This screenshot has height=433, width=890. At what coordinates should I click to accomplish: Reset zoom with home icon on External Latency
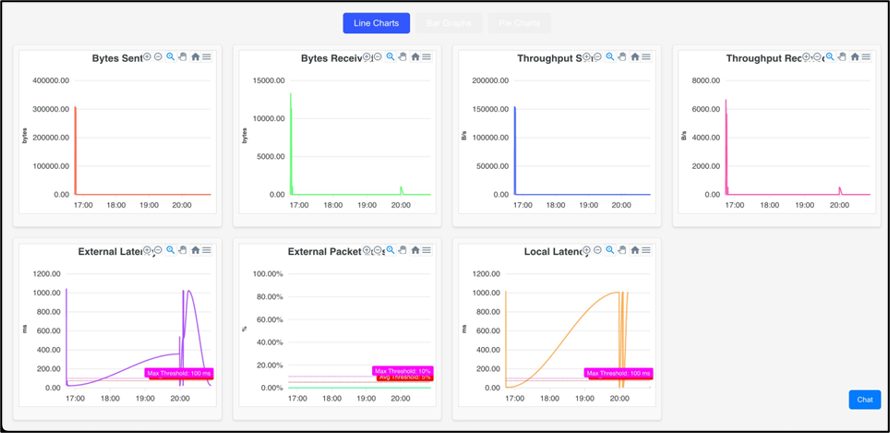click(195, 250)
